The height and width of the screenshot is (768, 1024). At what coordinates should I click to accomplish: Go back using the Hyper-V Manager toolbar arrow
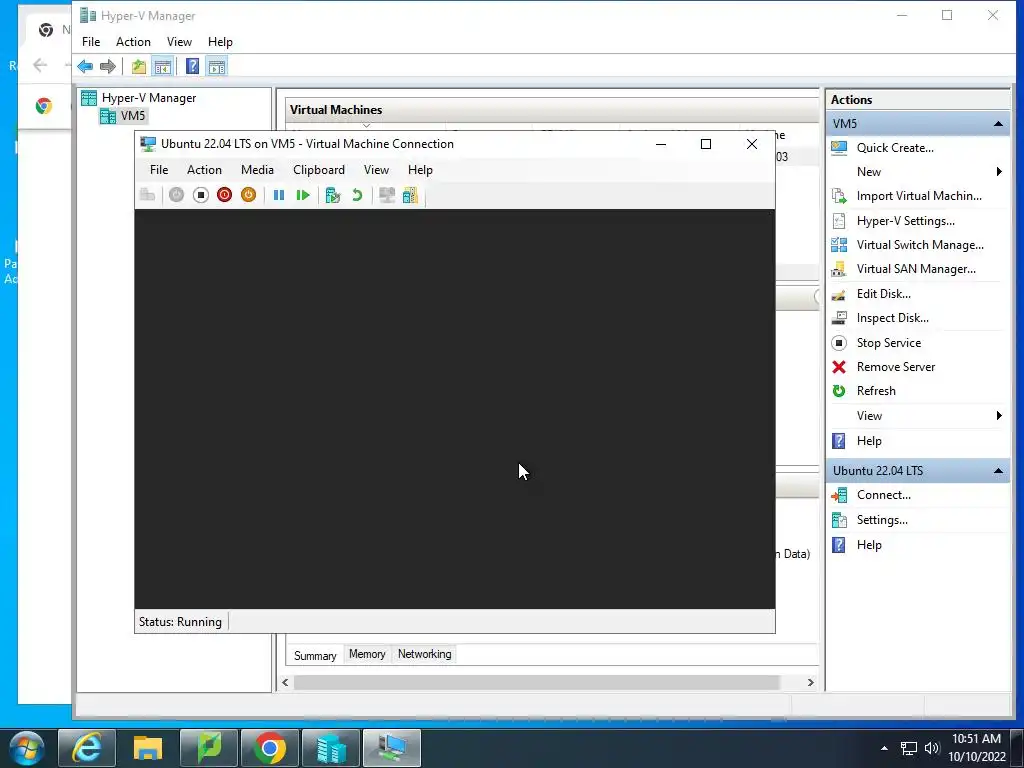85,66
